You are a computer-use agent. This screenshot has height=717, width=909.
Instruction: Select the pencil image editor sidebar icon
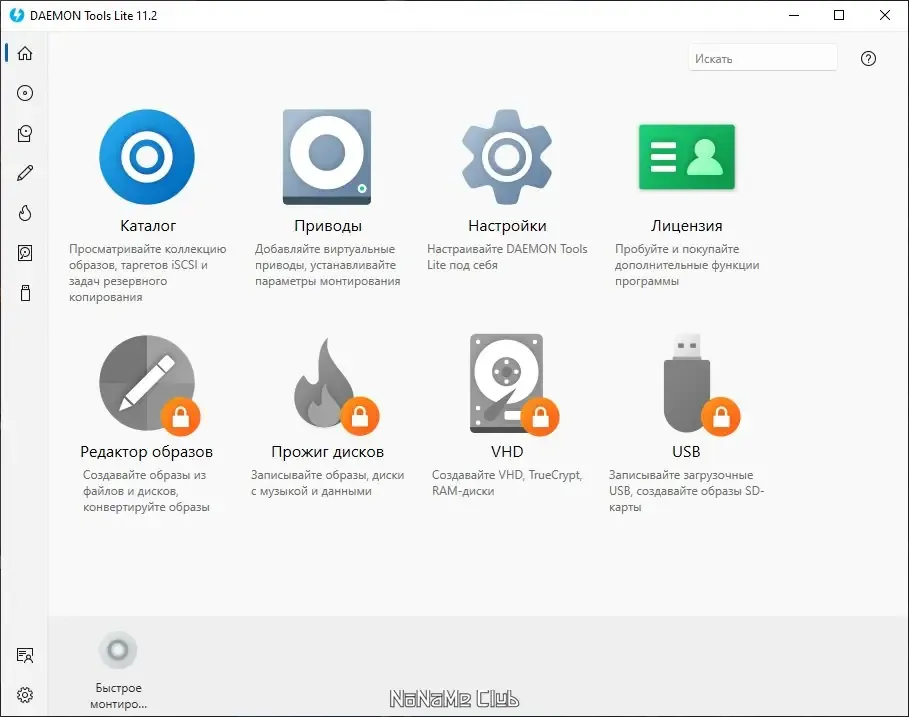tap(25, 173)
